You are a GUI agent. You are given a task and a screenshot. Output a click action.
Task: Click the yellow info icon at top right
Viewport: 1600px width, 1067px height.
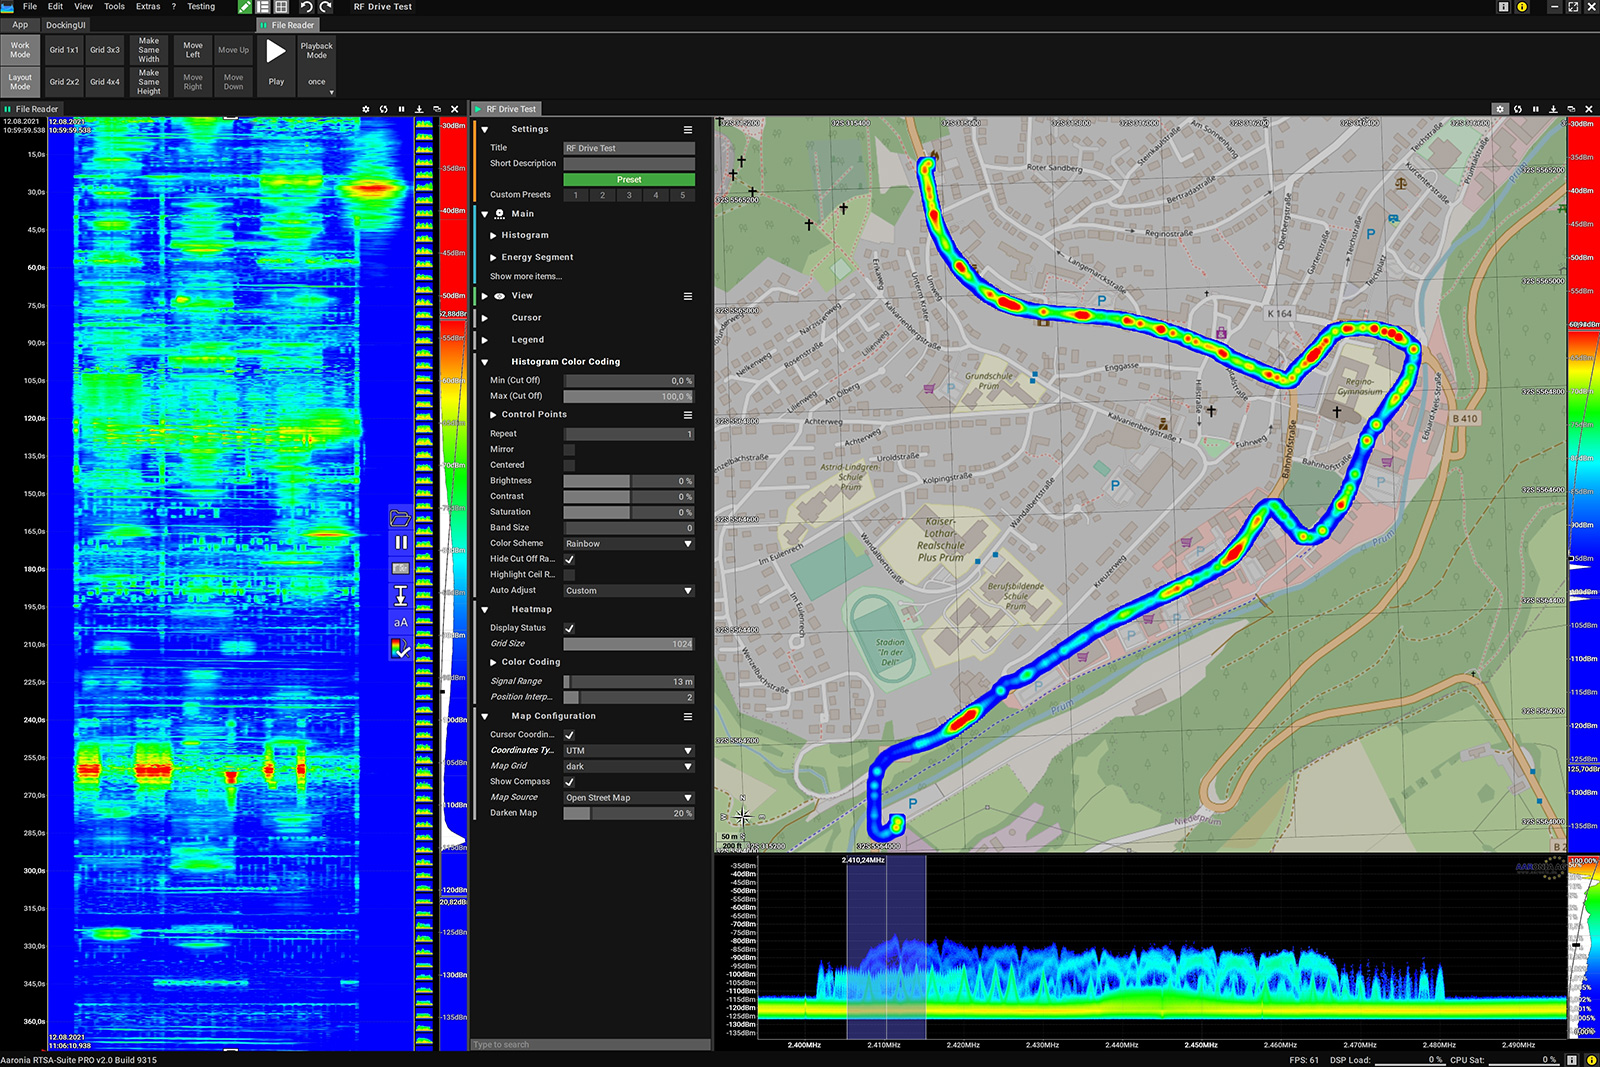pos(1522,7)
